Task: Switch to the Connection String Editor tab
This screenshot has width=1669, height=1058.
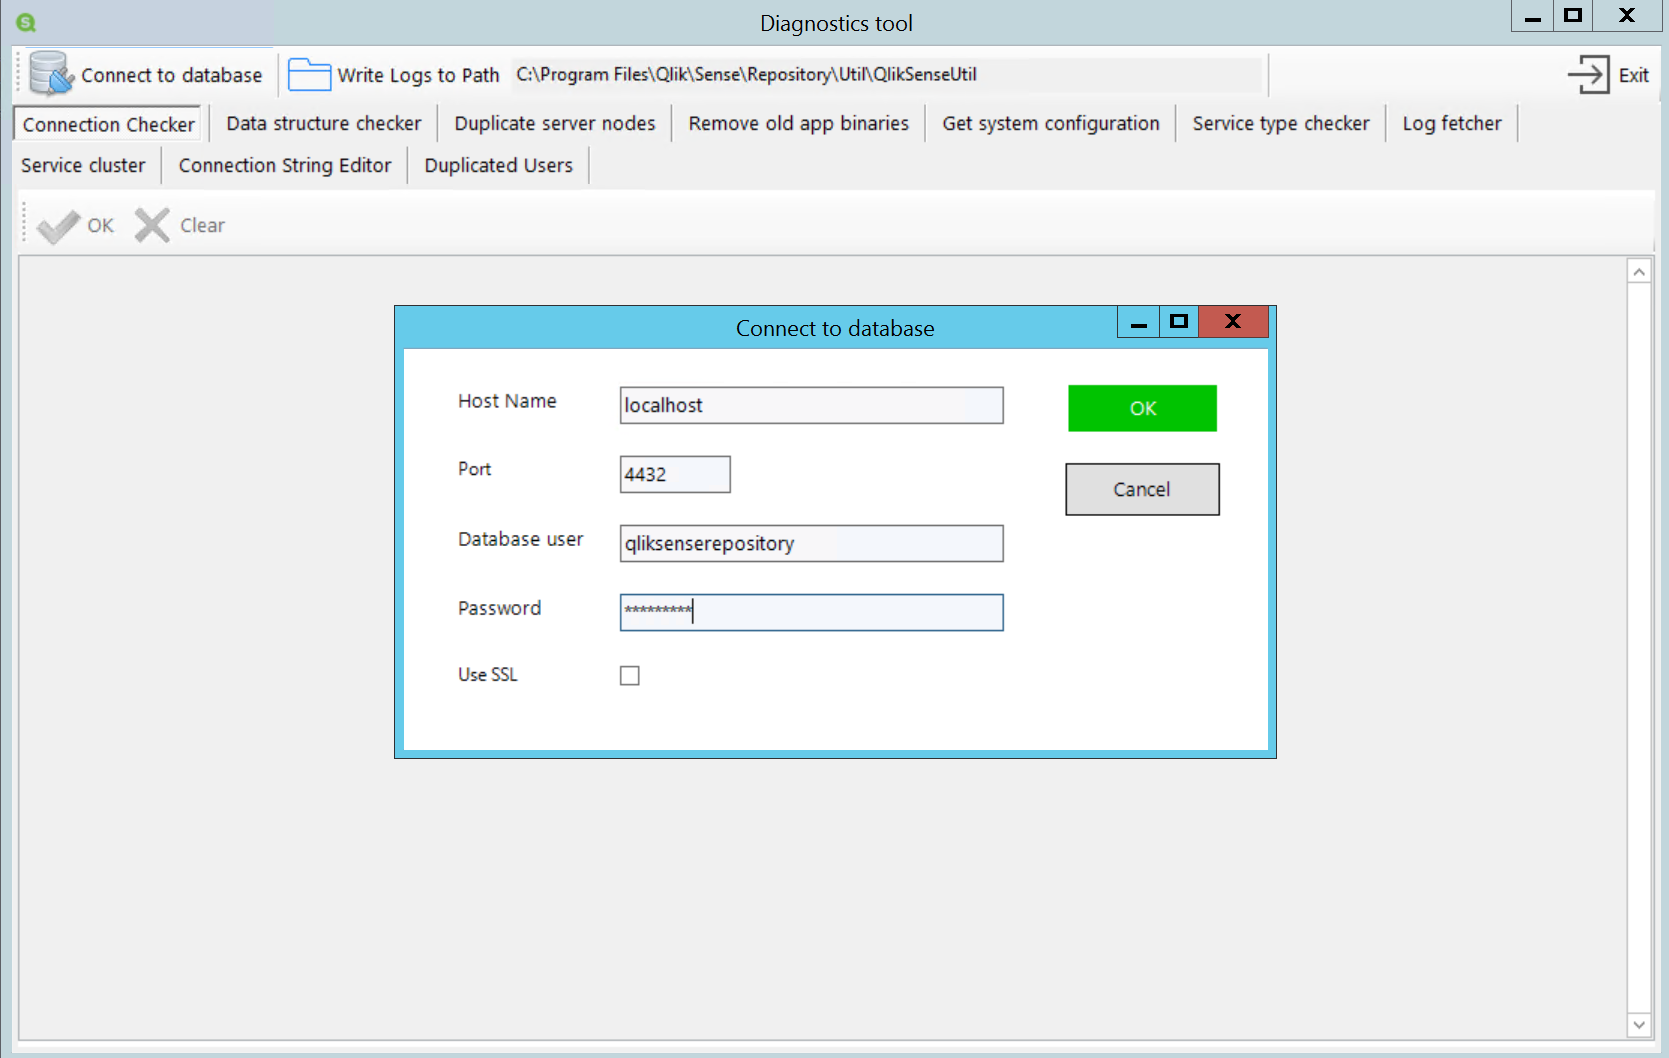Action: click(x=284, y=165)
